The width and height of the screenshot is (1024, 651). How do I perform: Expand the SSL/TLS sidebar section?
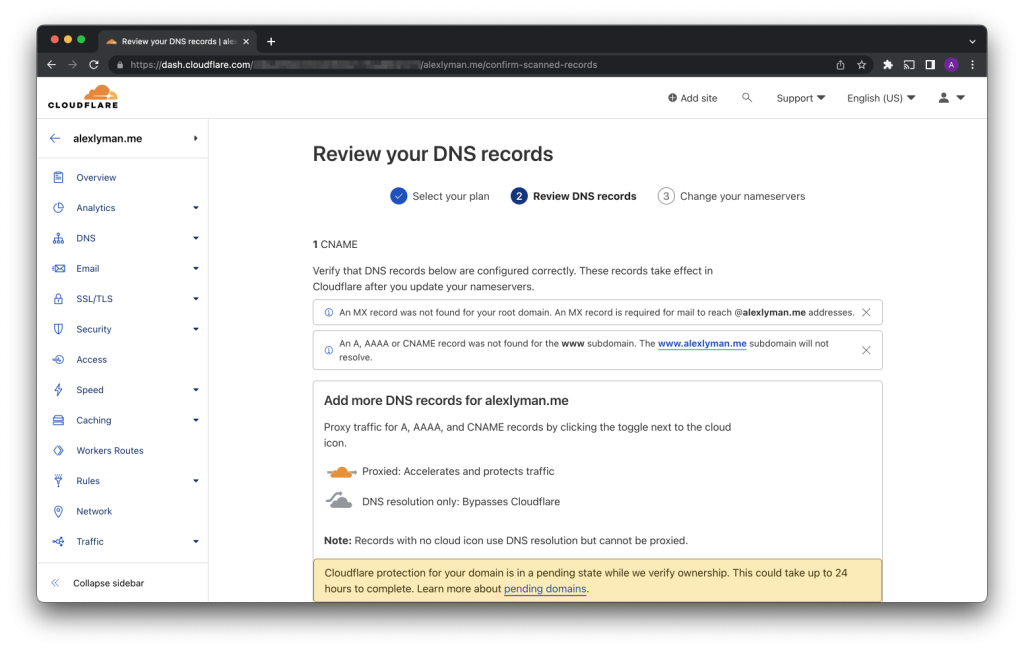pyautogui.click(x=196, y=299)
